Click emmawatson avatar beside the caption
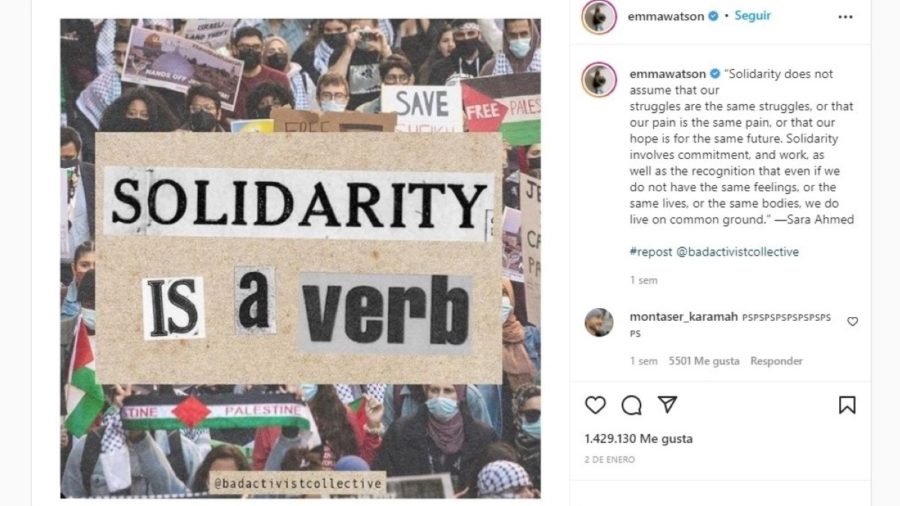The width and height of the screenshot is (900, 506). [x=599, y=79]
